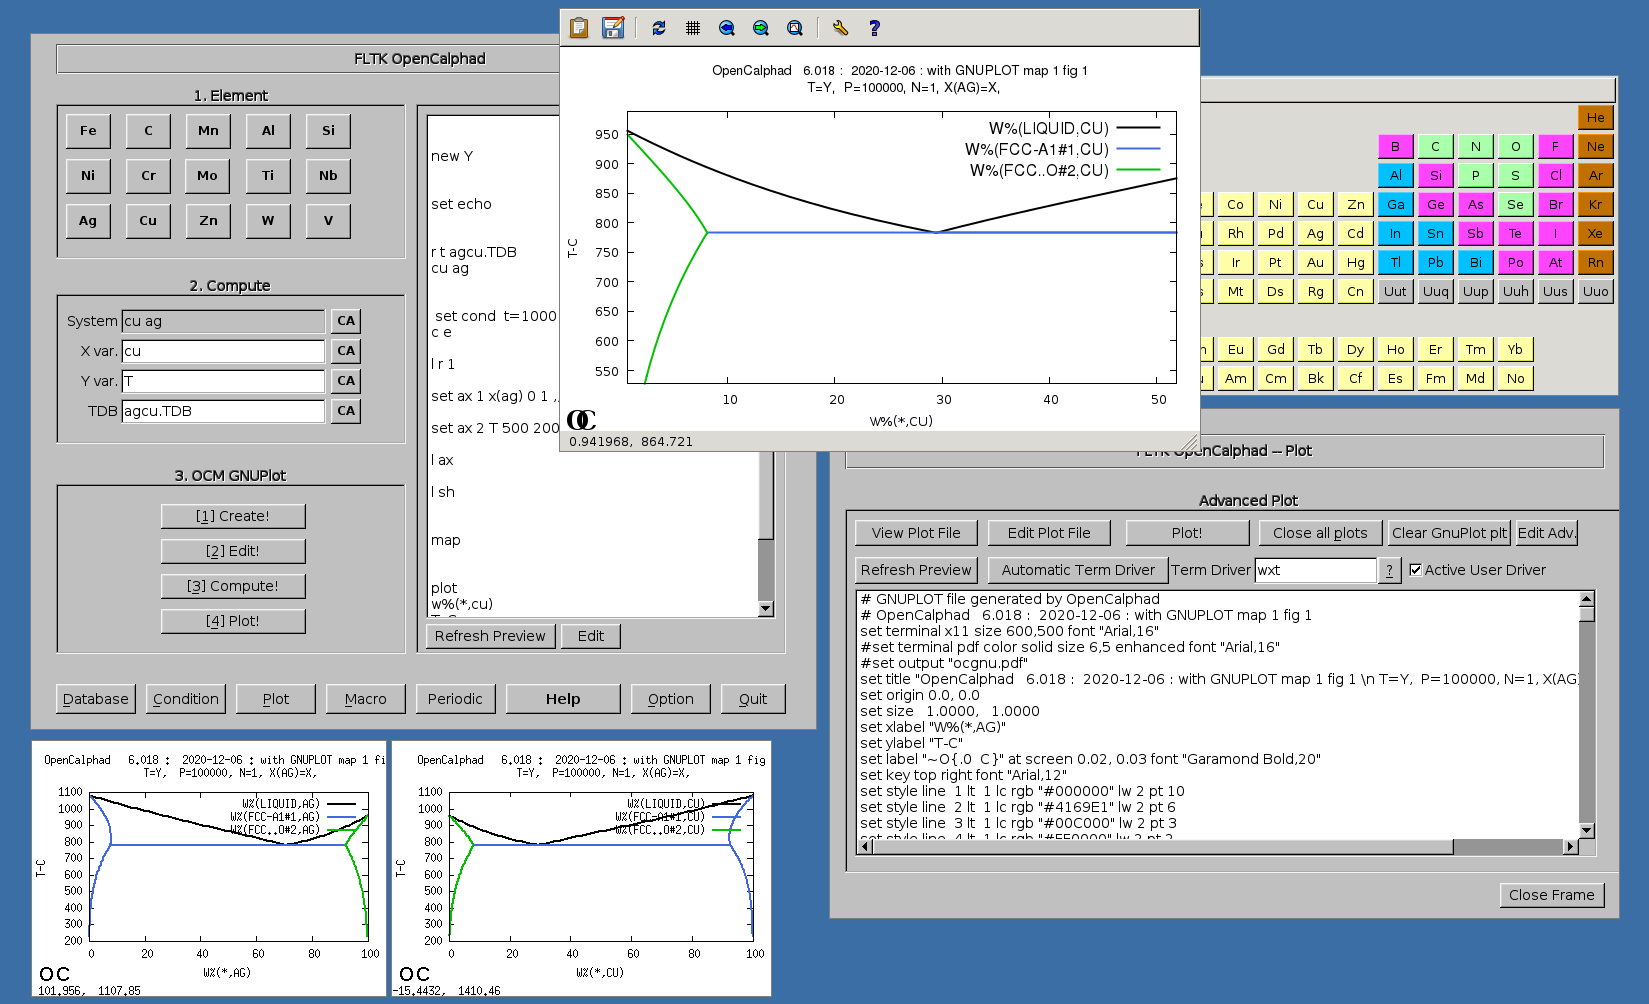This screenshot has width=1649, height=1004.
Task: Open the Database tab button
Action: (96, 699)
